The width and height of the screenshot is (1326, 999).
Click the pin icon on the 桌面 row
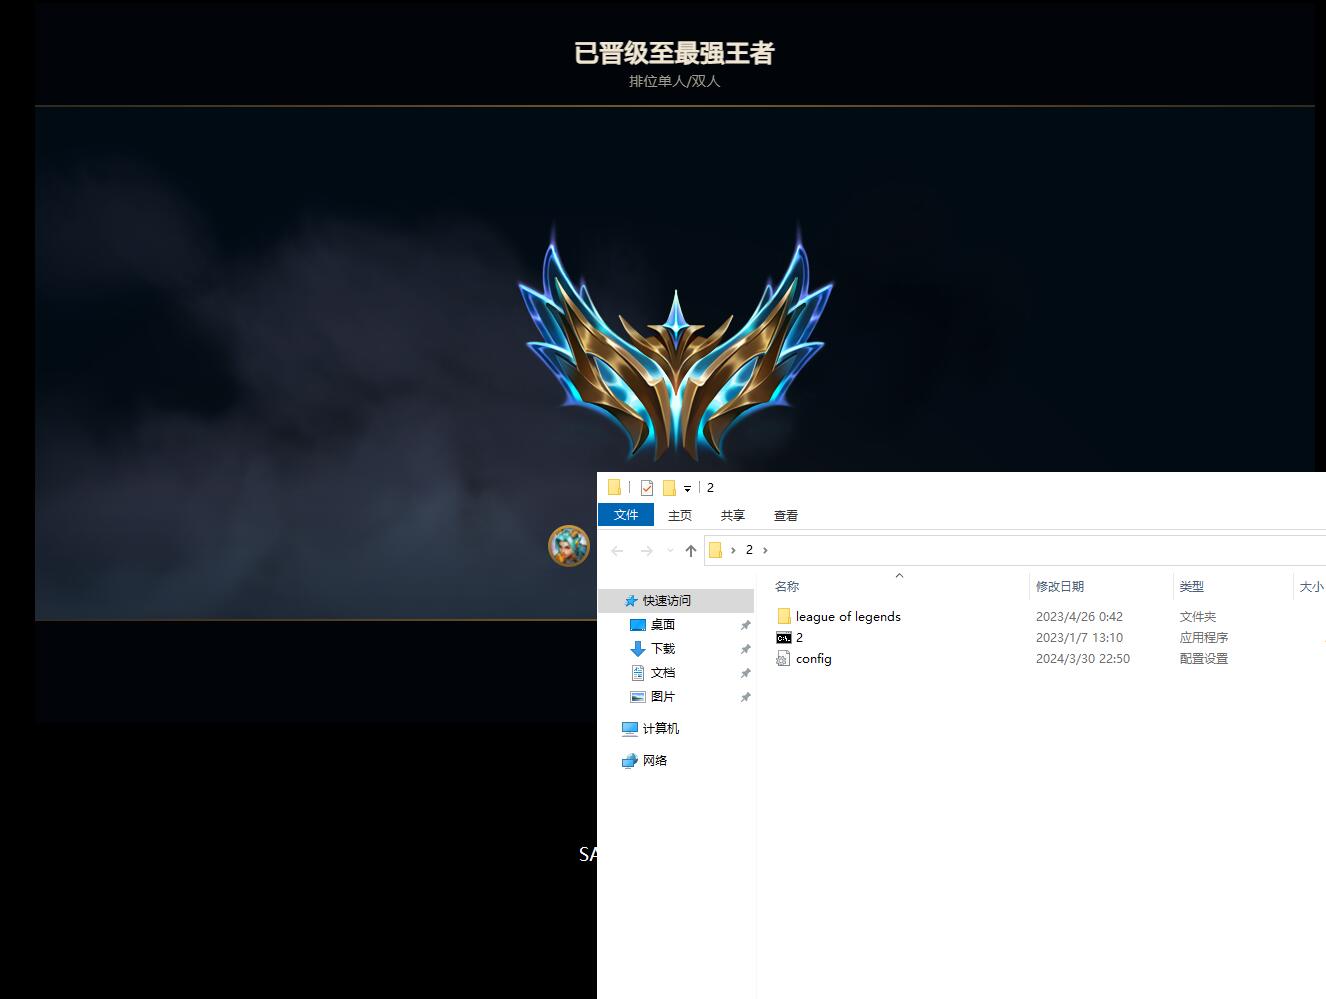click(x=745, y=625)
